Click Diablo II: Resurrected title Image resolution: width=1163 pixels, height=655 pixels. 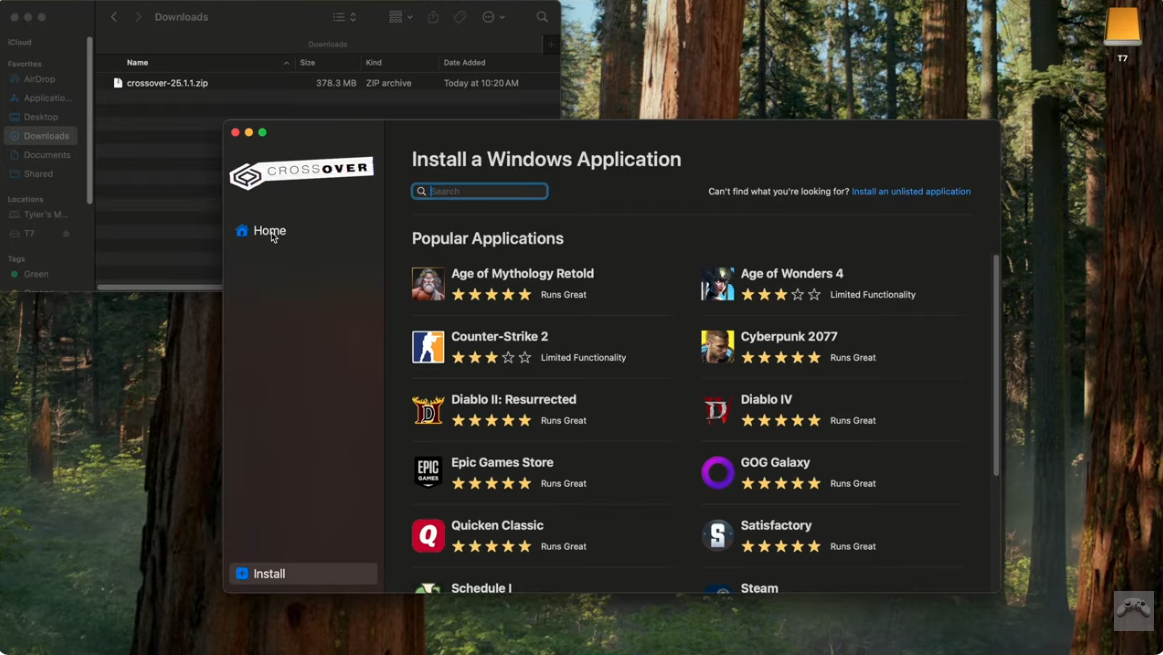click(513, 399)
